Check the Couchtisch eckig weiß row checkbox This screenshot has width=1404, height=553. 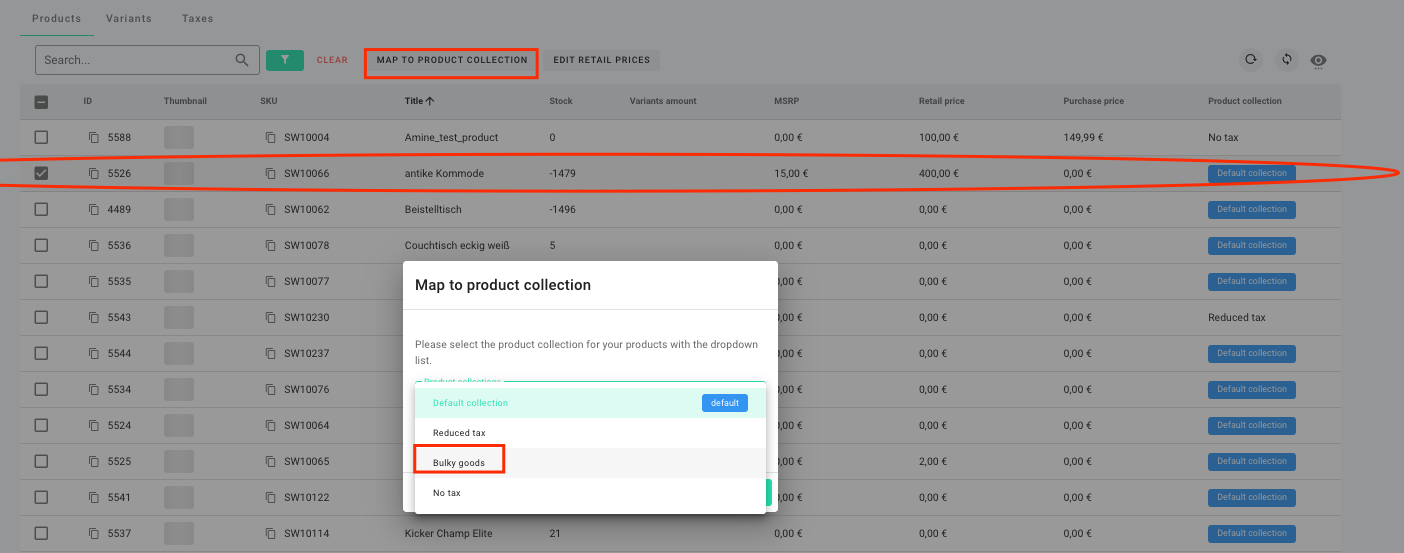[x=41, y=245]
